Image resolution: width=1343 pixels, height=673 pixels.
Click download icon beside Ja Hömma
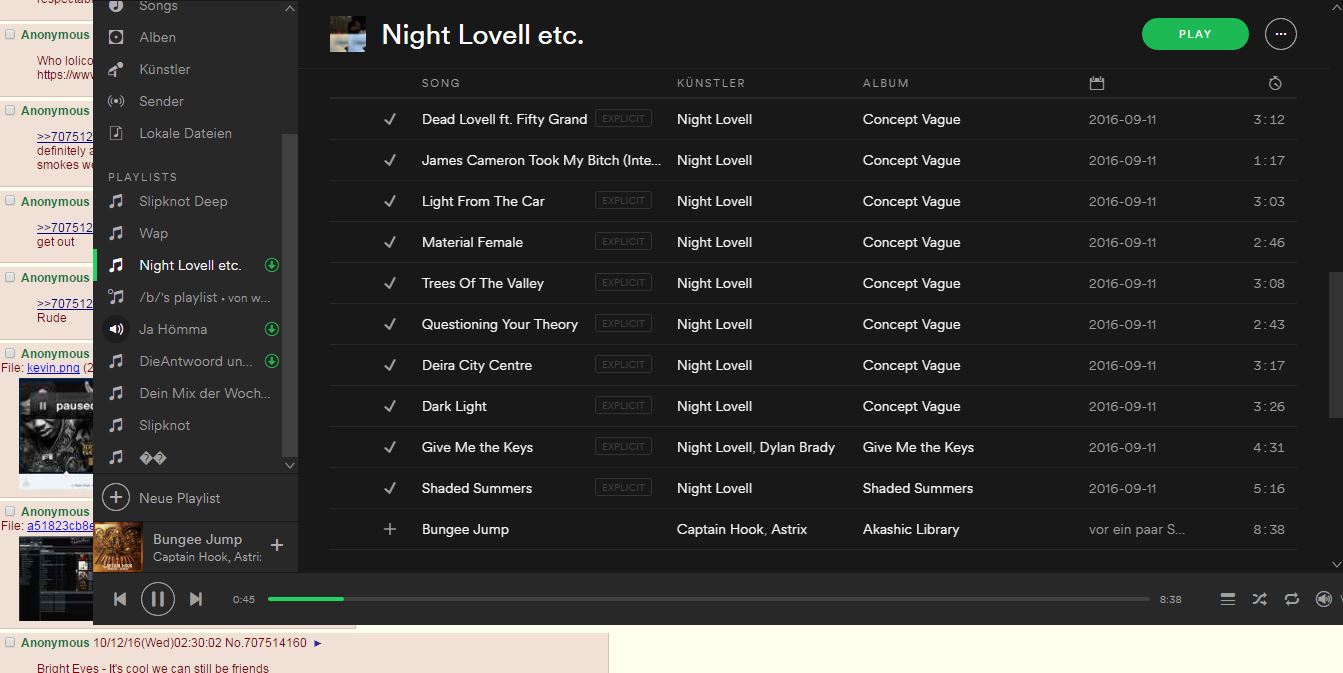pyautogui.click(x=271, y=329)
